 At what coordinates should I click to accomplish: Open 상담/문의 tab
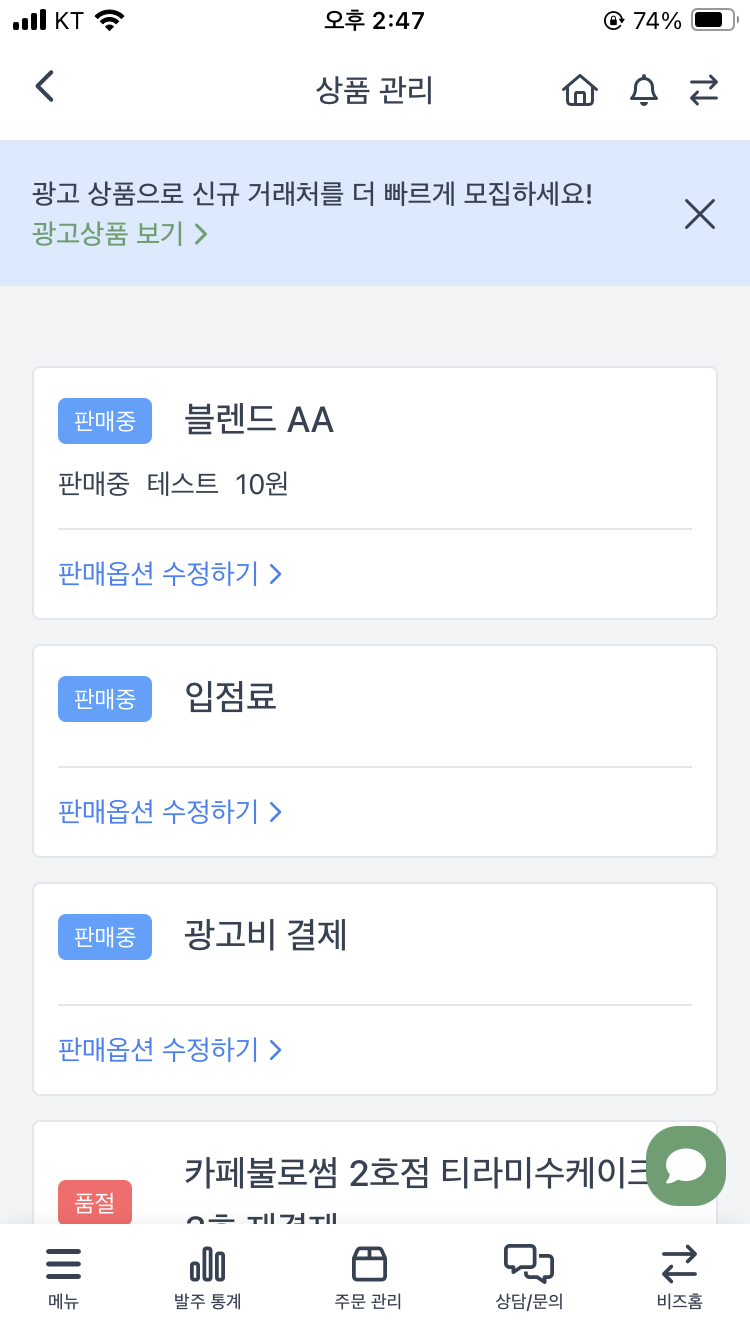(529, 1277)
